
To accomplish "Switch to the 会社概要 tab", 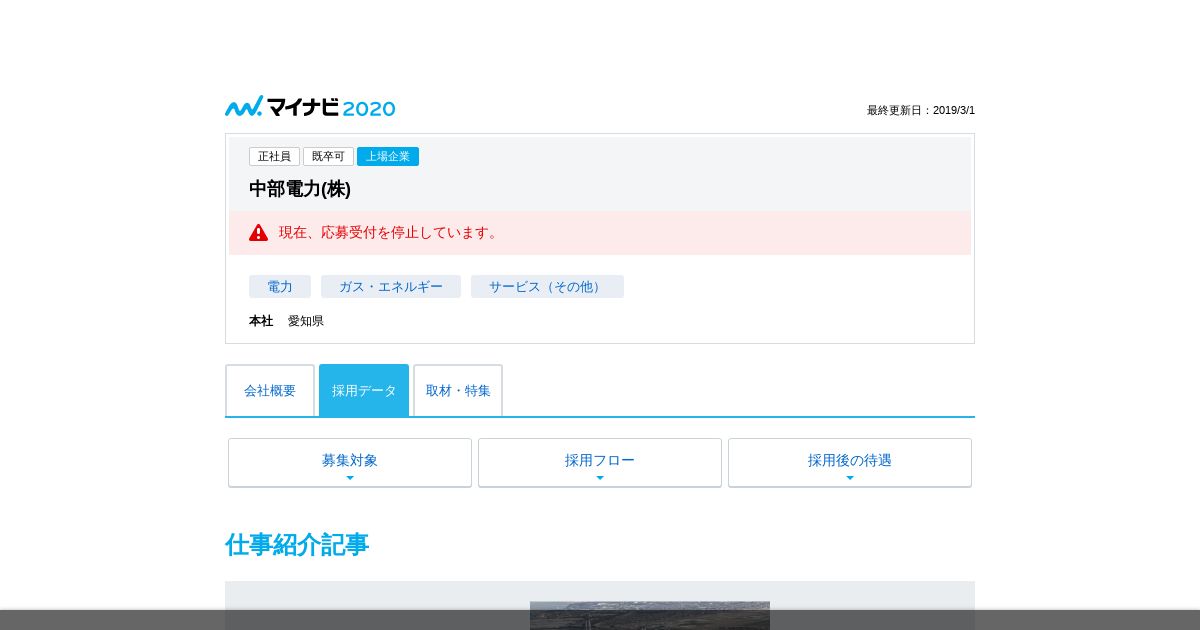I will click(x=270, y=390).
